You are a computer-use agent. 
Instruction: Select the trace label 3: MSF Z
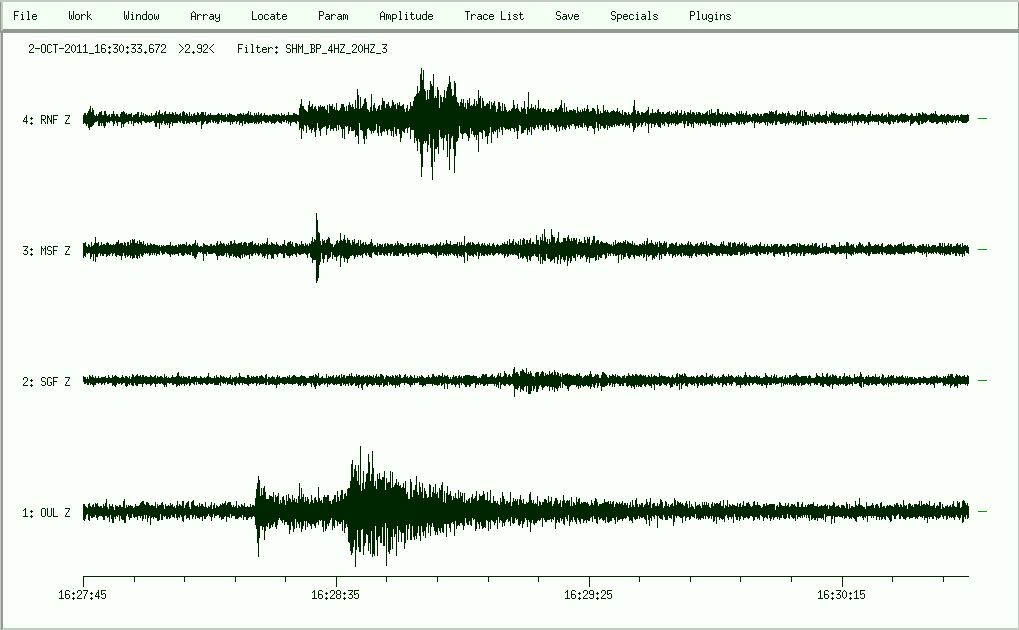pyautogui.click(x=46, y=251)
